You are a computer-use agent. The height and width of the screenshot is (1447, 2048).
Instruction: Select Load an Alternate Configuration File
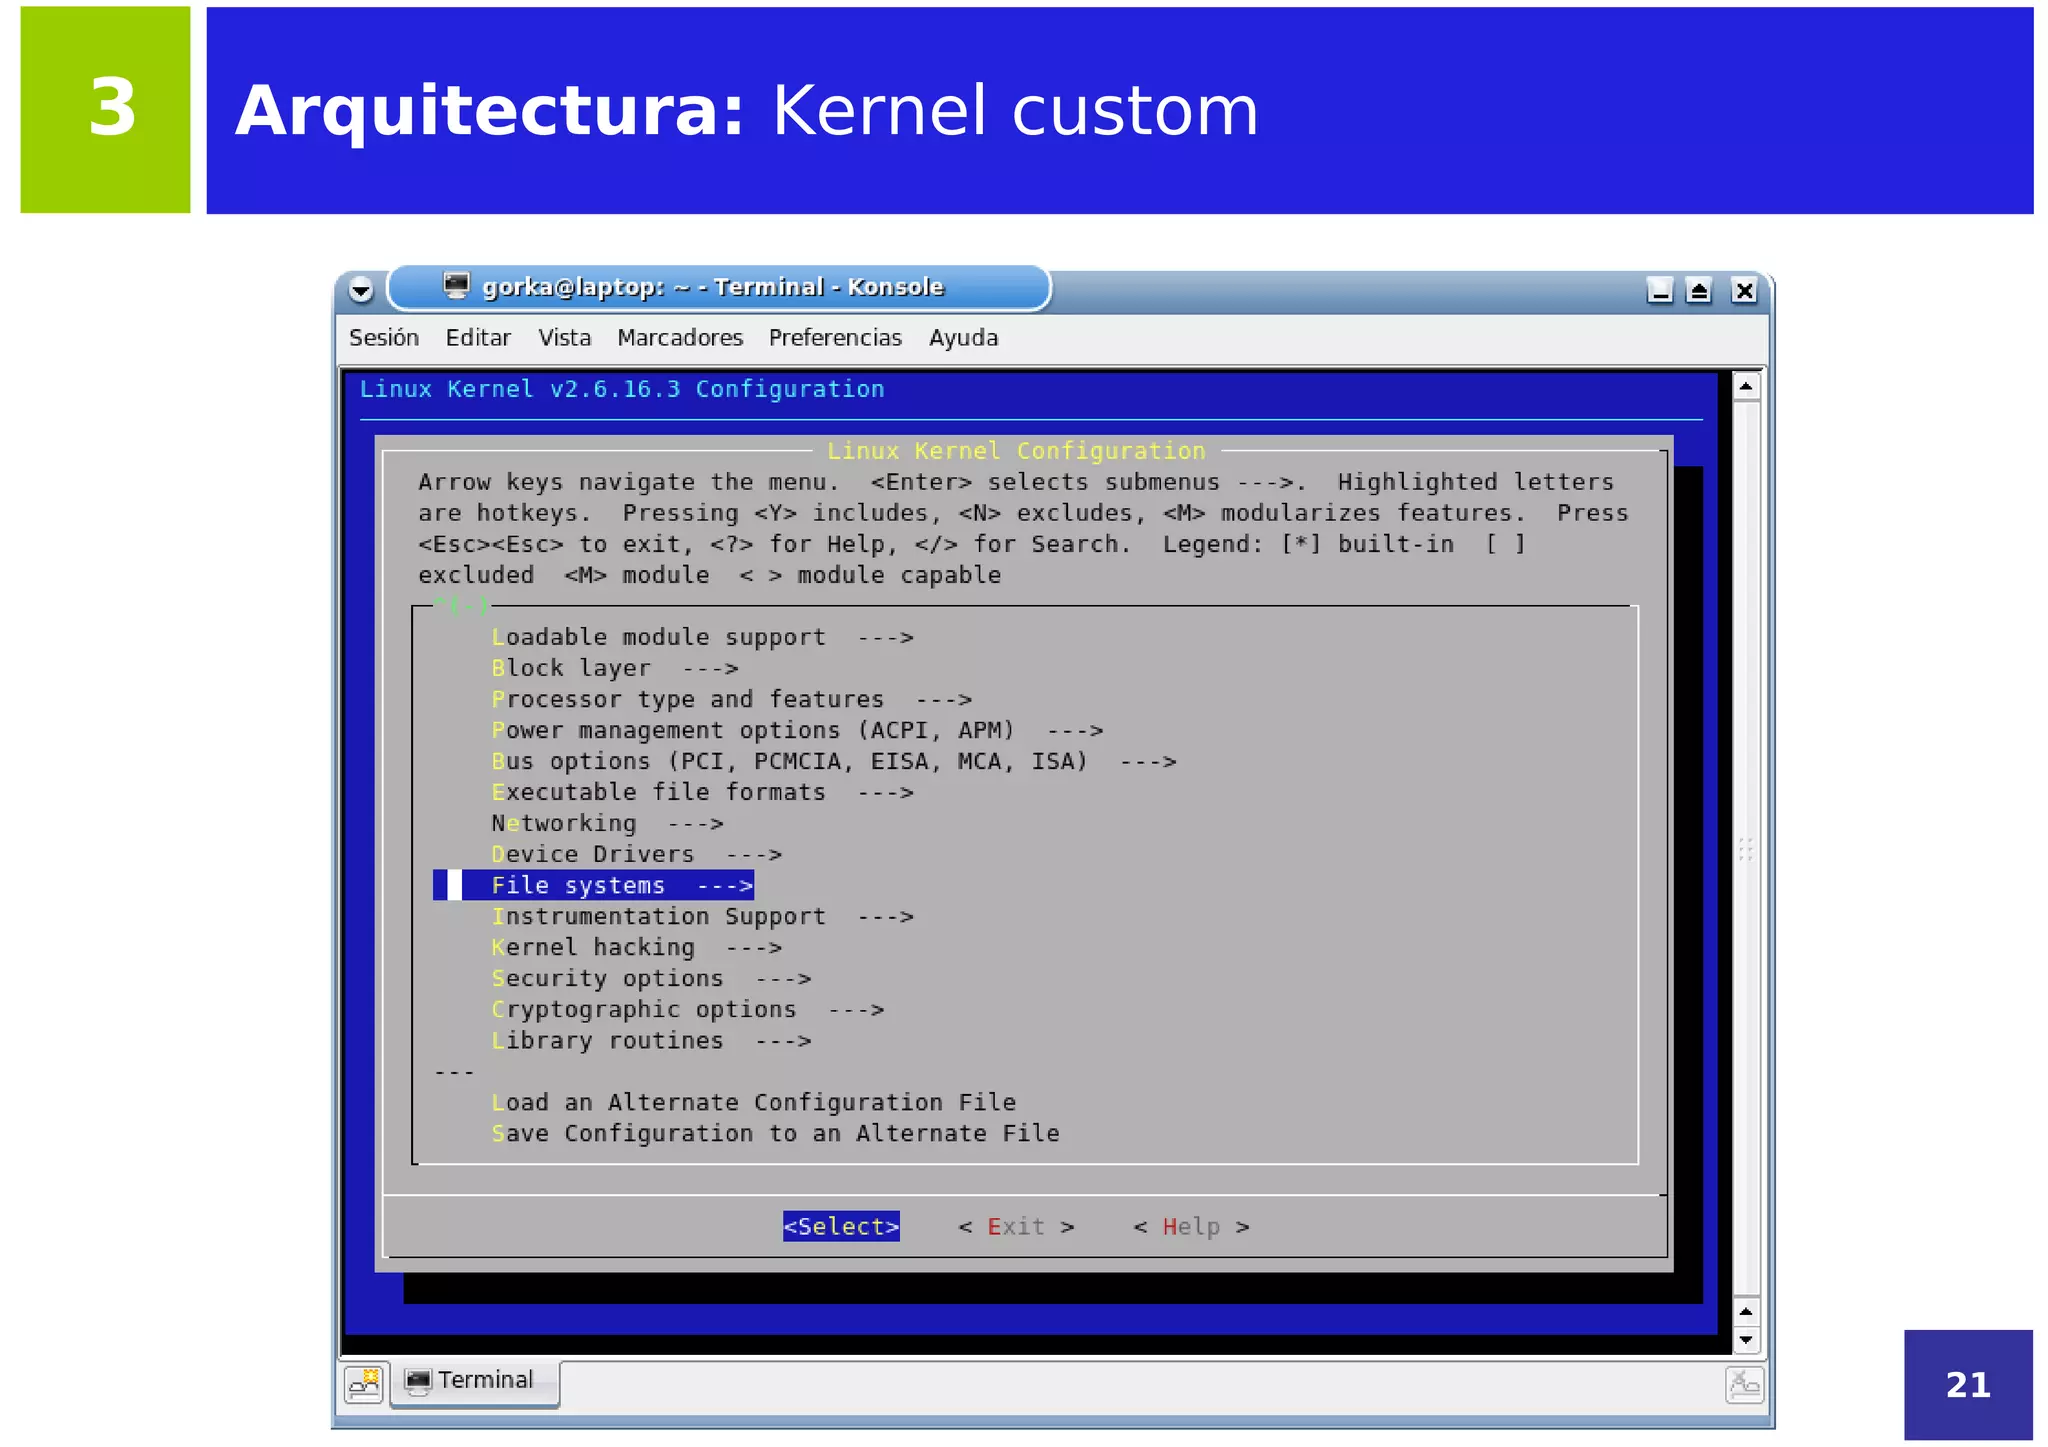tap(753, 1102)
